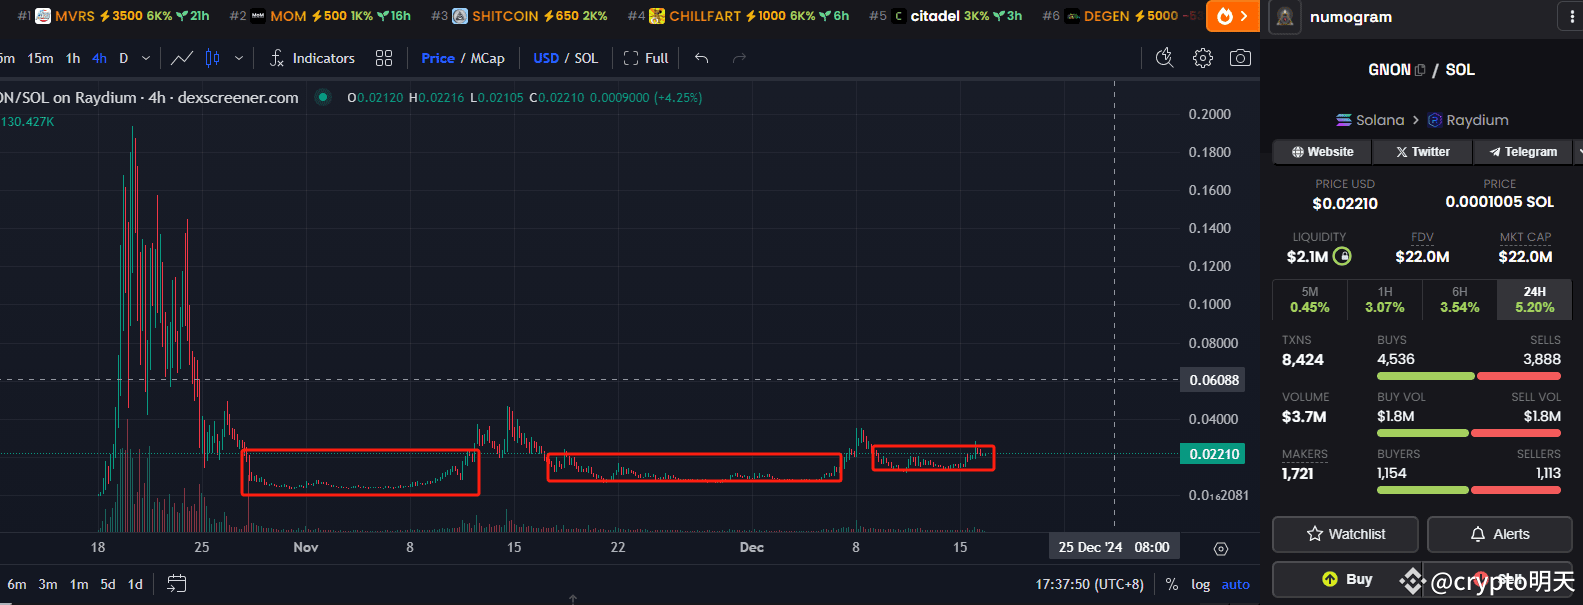The width and height of the screenshot is (1583, 605).
Task: Open chart settings gear
Action: coord(1203,58)
